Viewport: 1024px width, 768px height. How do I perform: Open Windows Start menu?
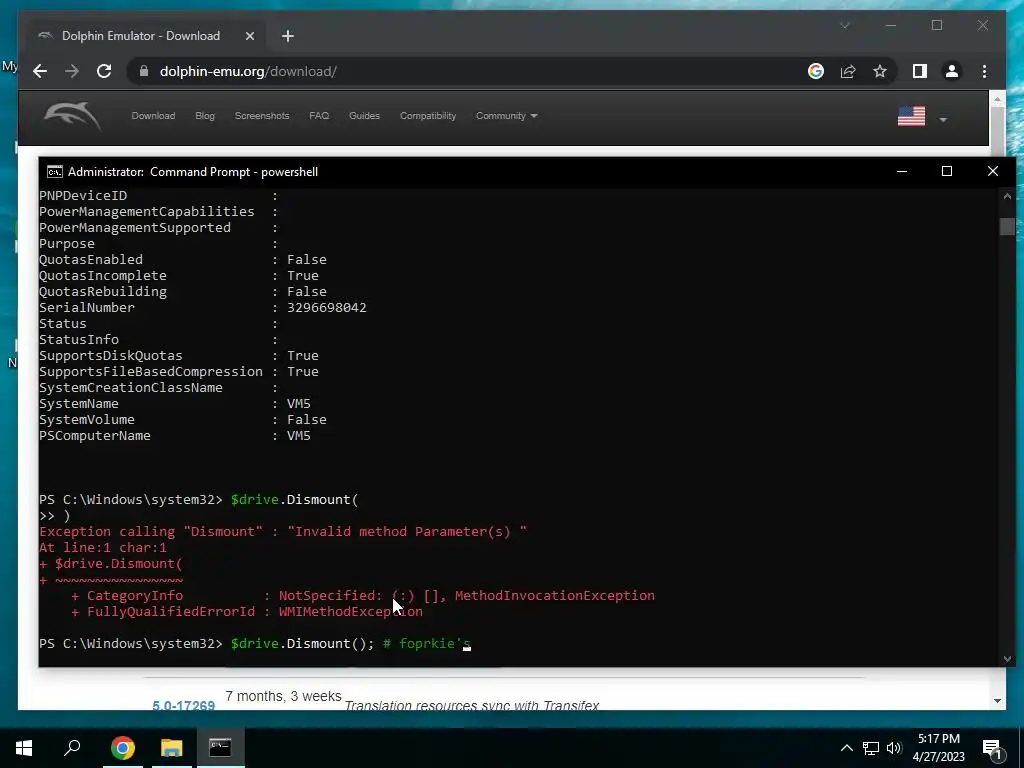coord(24,748)
